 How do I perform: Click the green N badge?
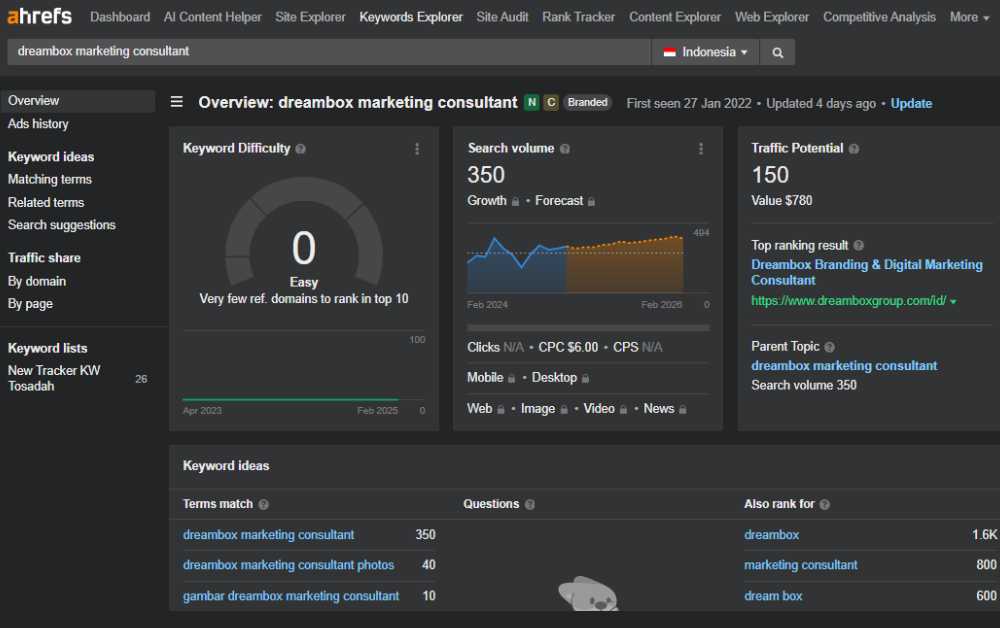coord(532,103)
